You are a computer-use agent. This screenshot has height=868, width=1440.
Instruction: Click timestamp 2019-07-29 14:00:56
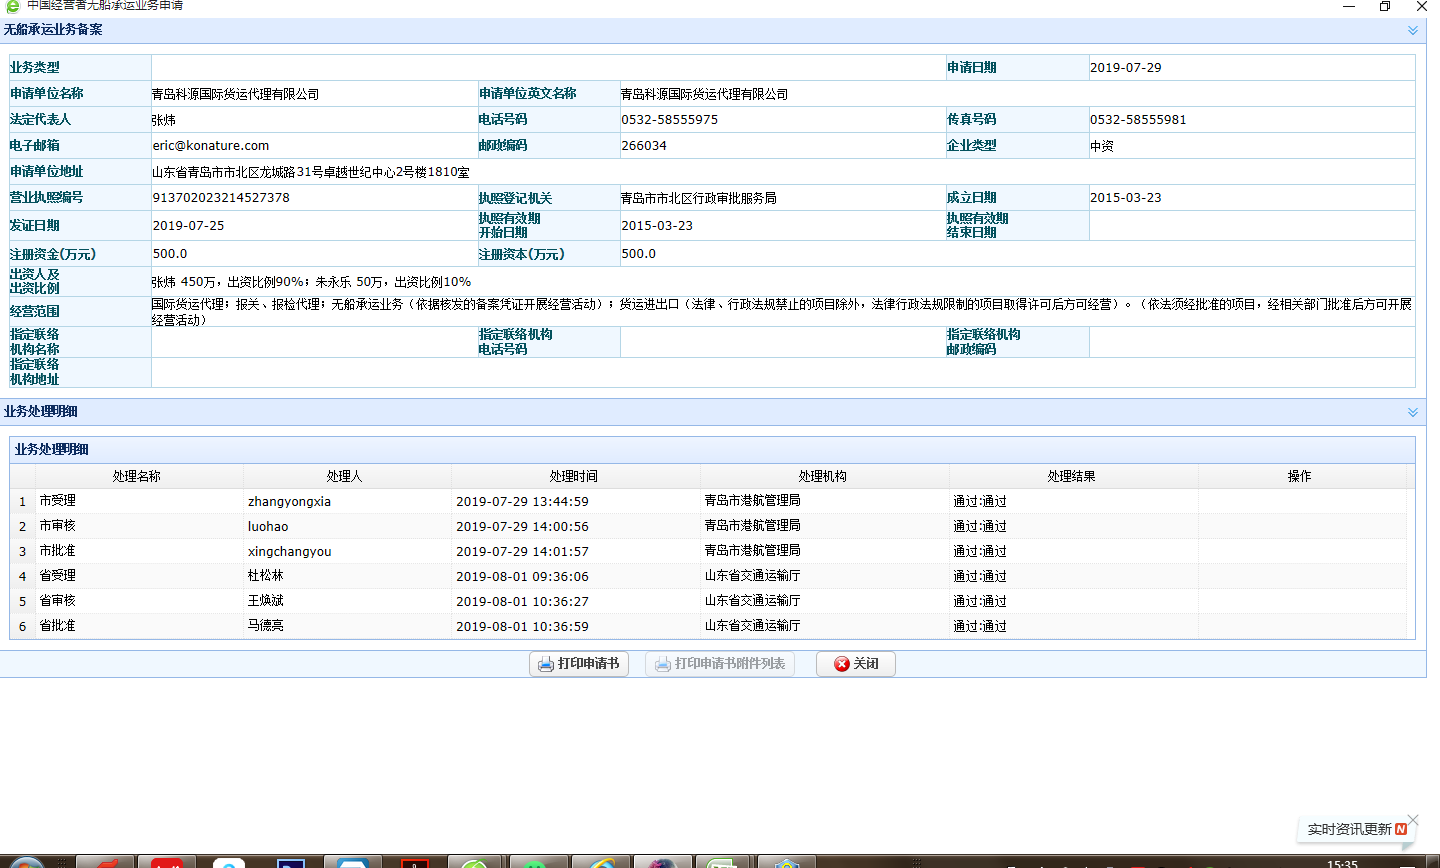pyautogui.click(x=522, y=526)
